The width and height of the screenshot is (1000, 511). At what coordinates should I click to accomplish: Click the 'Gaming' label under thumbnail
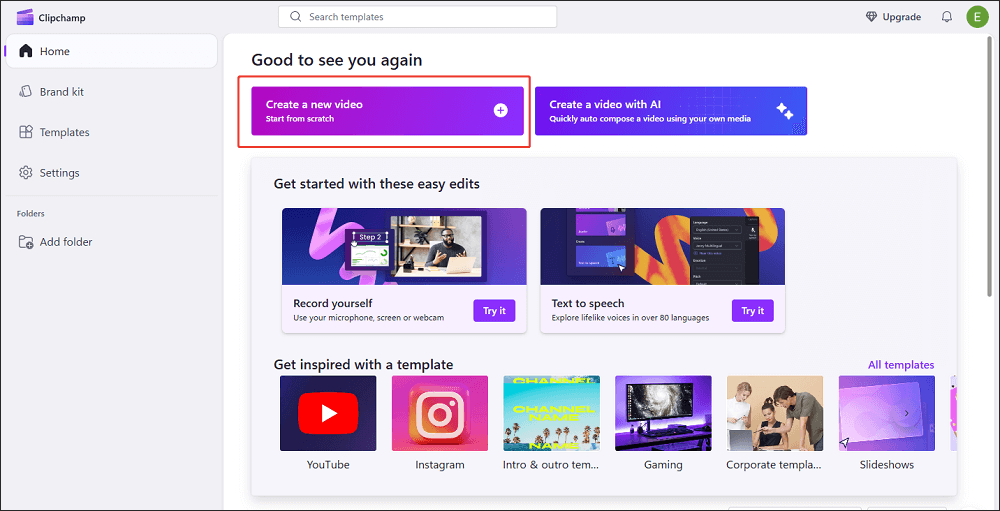pyautogui.click(x=663, y=464)
